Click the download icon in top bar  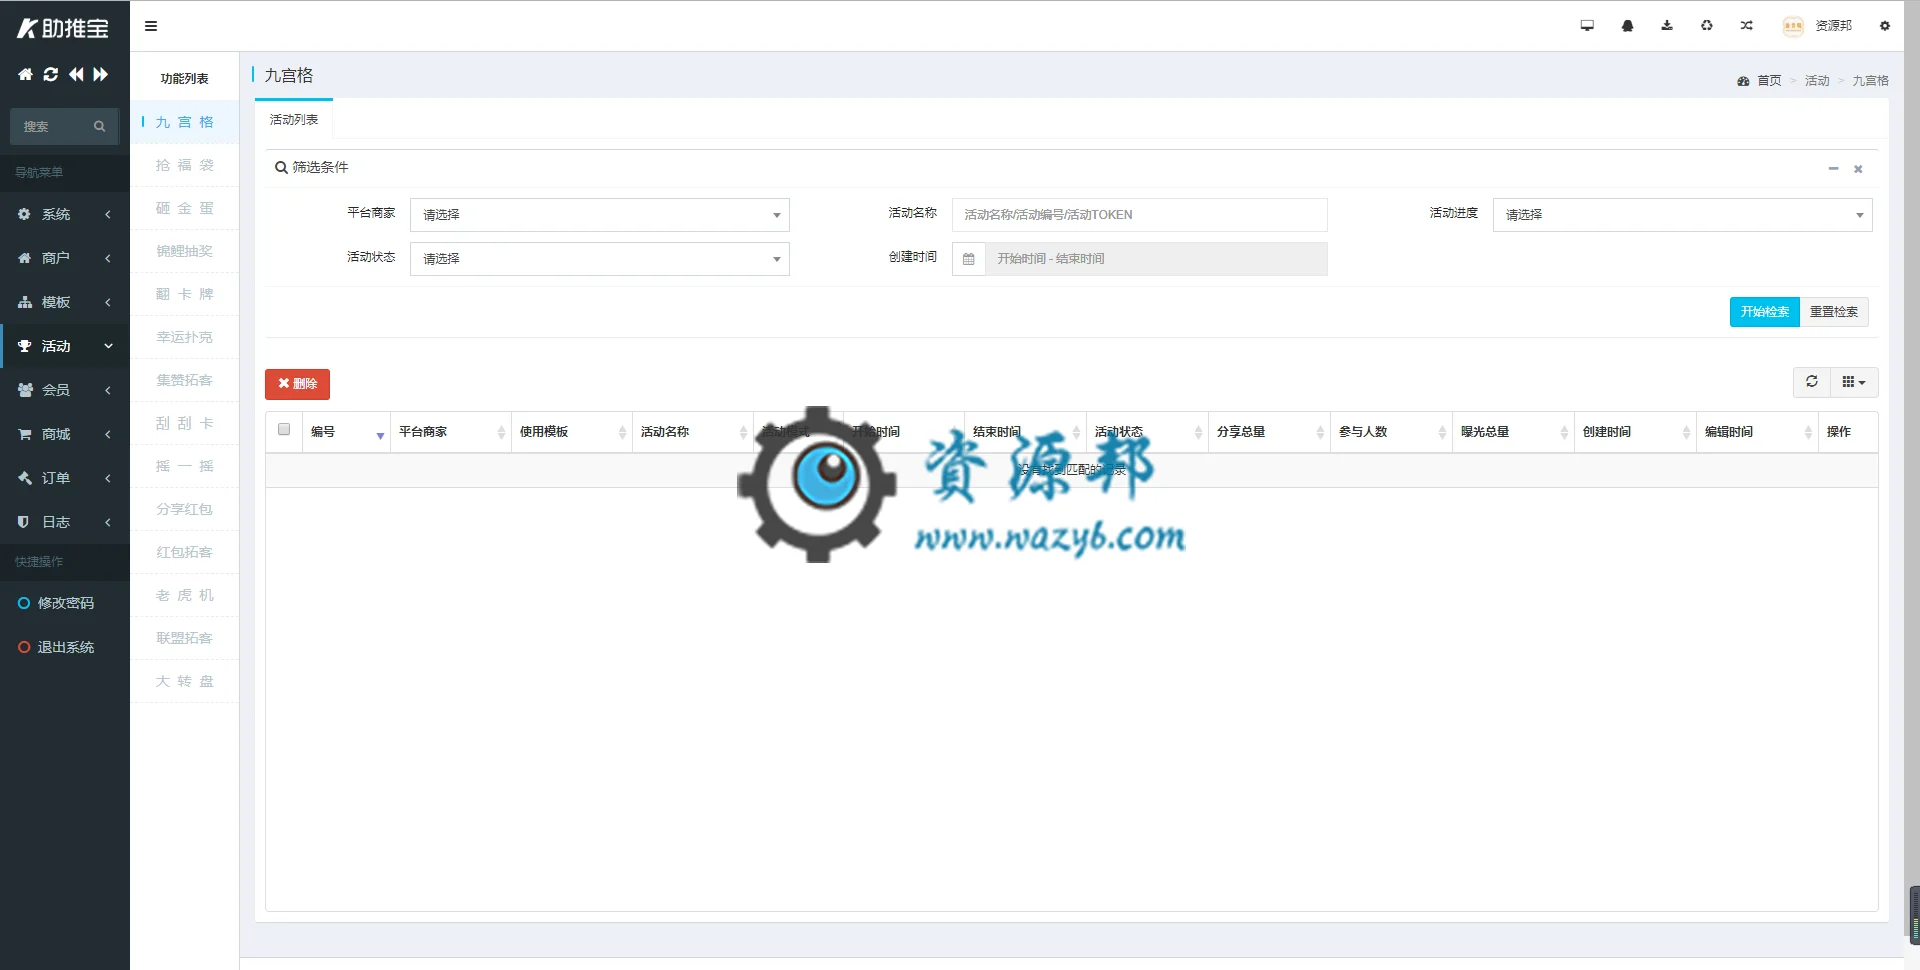tap(1667, 26)
